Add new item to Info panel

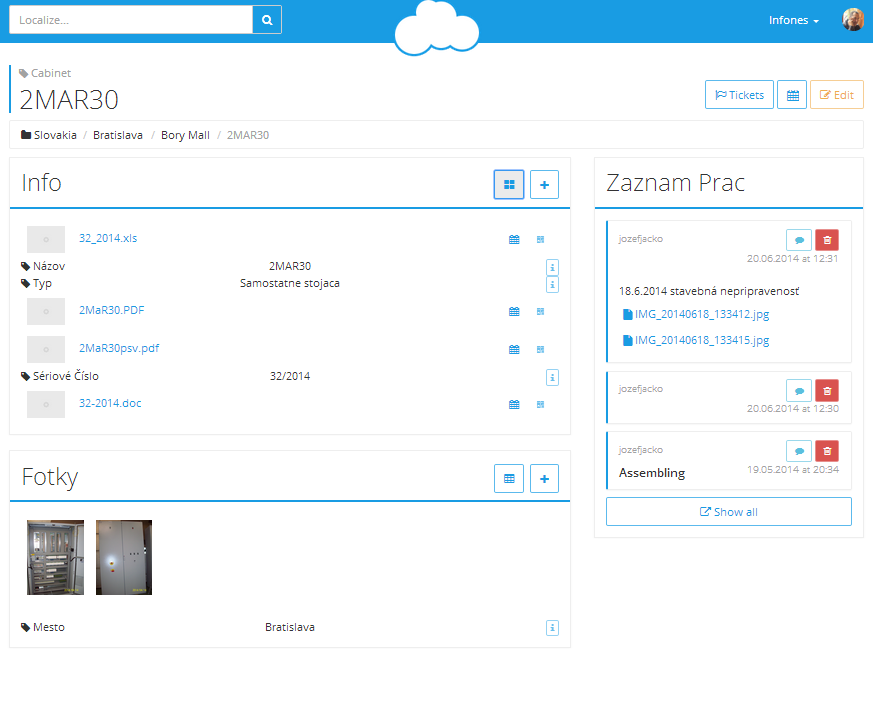click(544, 185)
